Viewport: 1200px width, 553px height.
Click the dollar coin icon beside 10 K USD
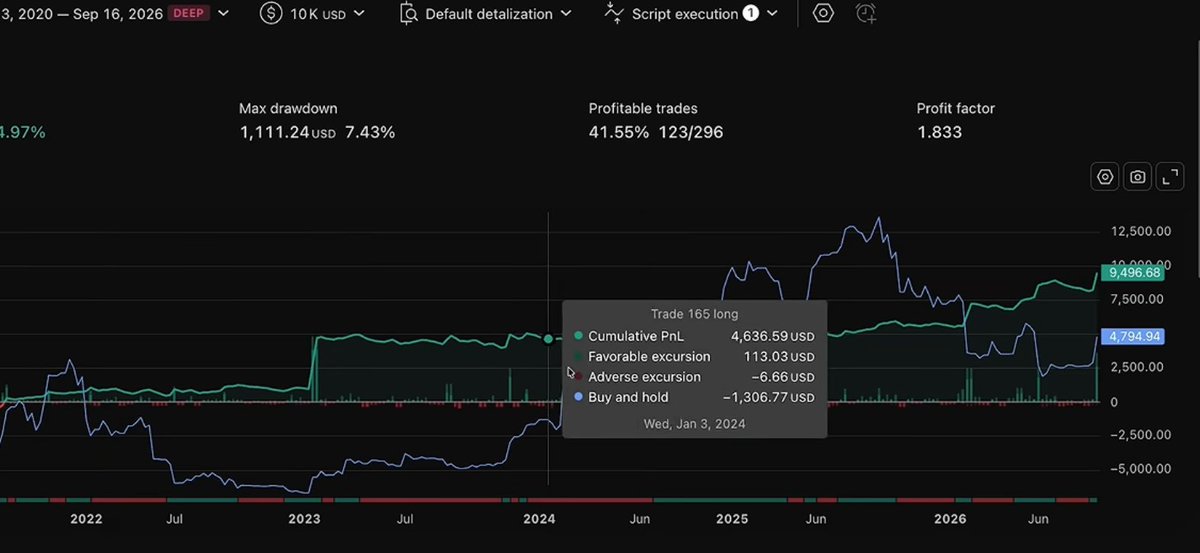pyautogui.click(x=271, y=14)
